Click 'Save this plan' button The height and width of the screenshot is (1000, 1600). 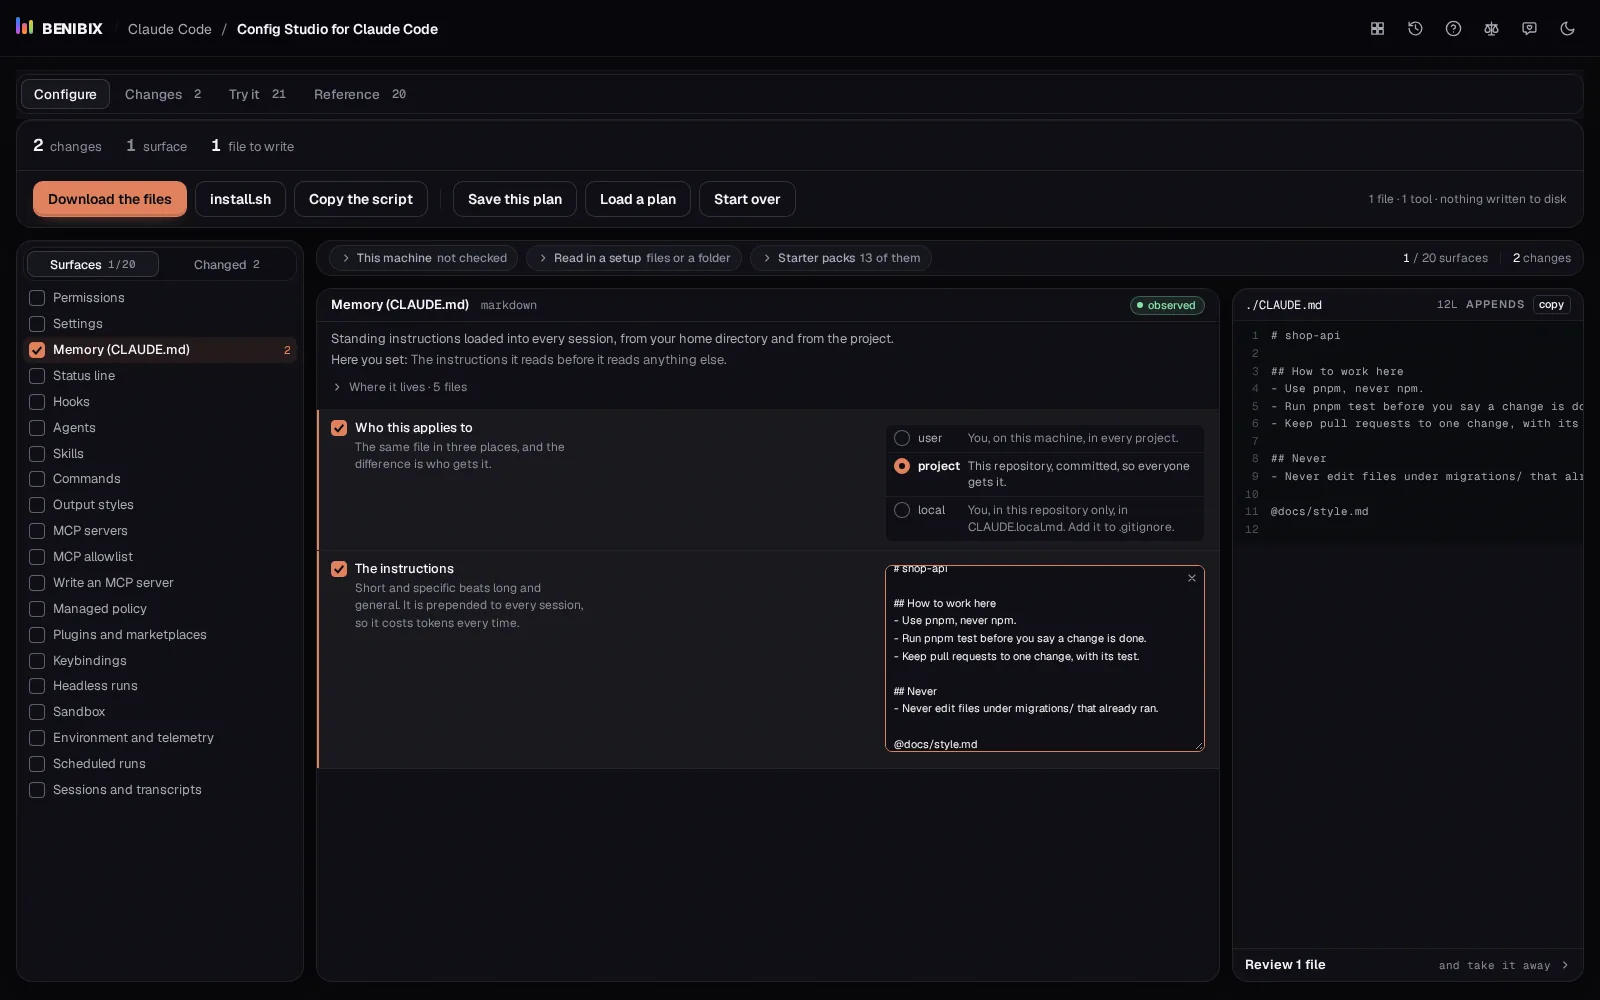515,199
